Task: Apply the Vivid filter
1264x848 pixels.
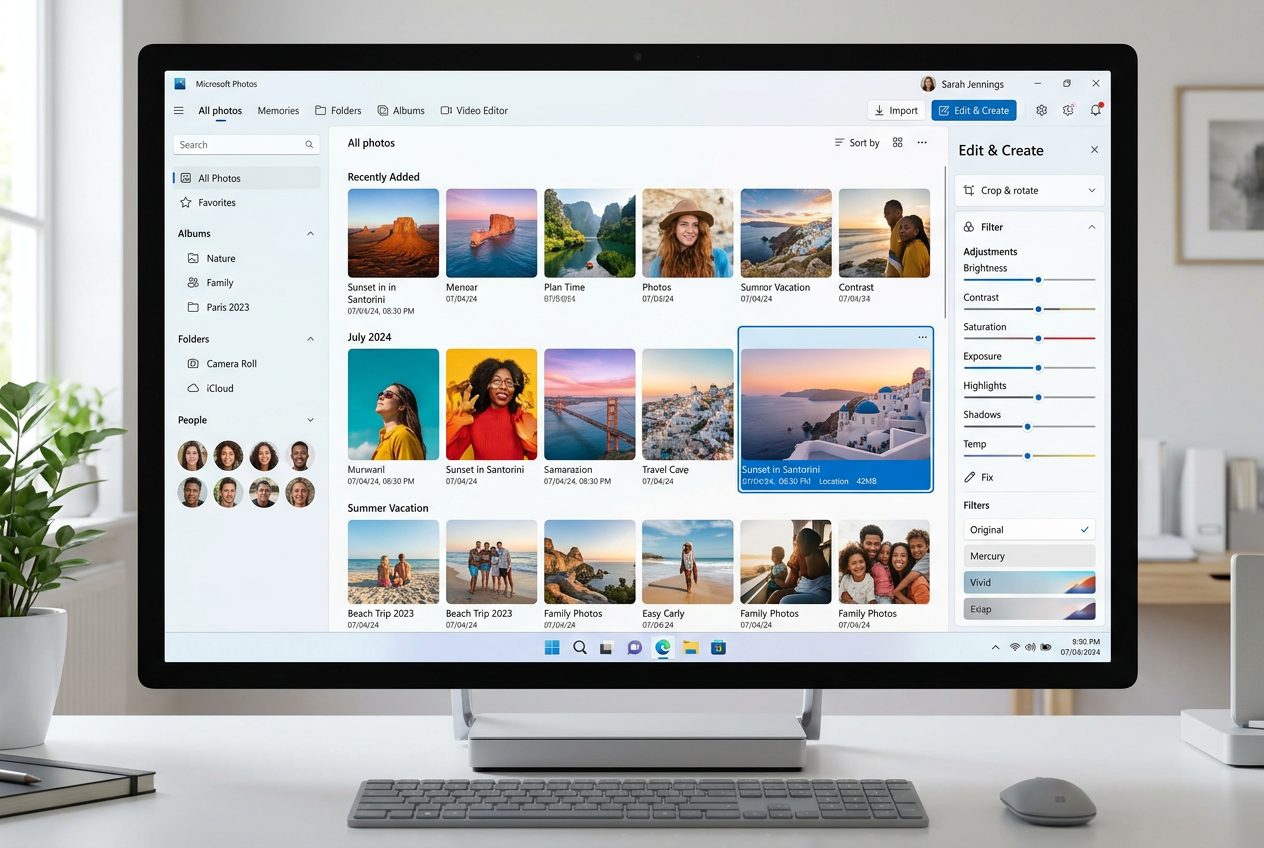Action: pyautogui.click(x=1029, y=582)
